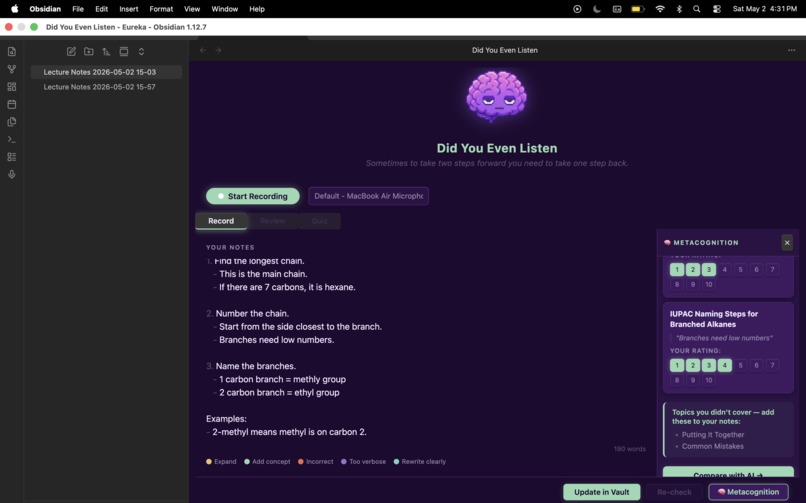This screenshot has width=806, height=503.
Task: Click "1 carbon branch = methly group" line
Action: pyautogui.click(x=282, y=379)
